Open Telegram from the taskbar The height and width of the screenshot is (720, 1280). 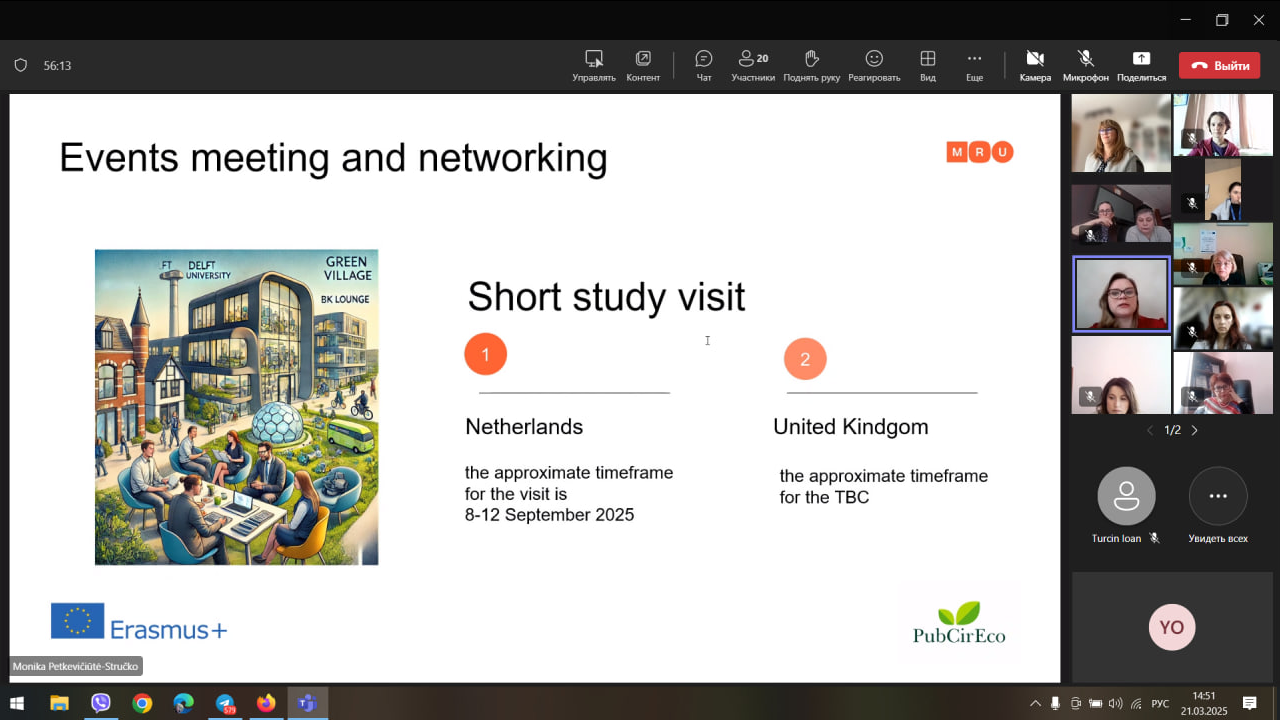pyautogui.click(x=225, y=703)
